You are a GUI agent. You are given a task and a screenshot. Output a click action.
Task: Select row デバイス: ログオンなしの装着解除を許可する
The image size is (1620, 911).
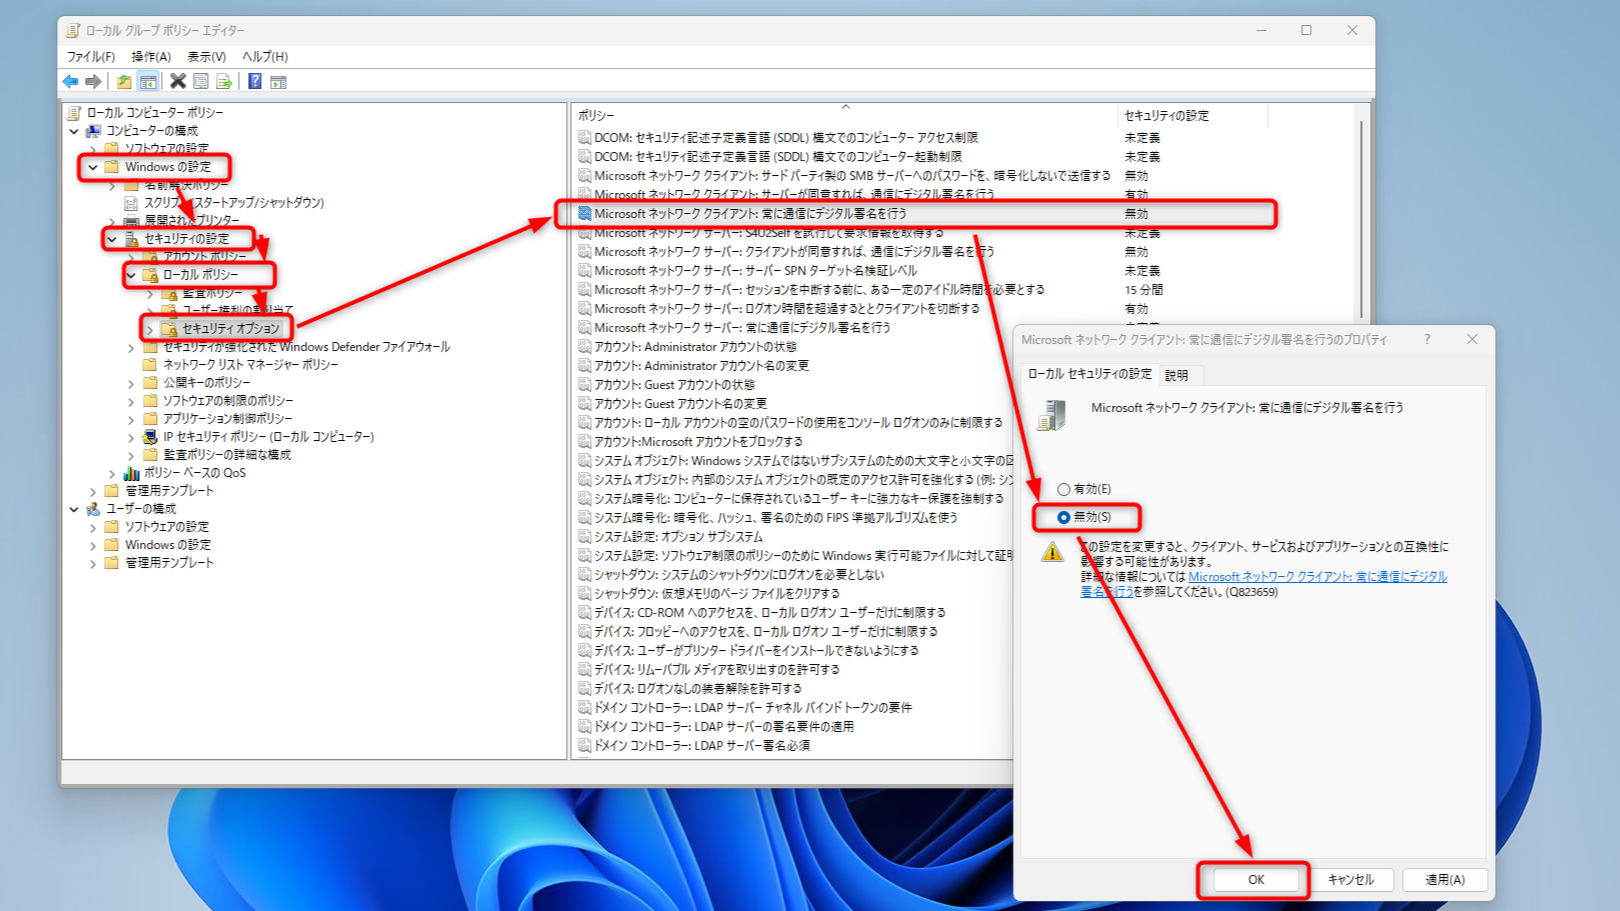click(697, 689)
